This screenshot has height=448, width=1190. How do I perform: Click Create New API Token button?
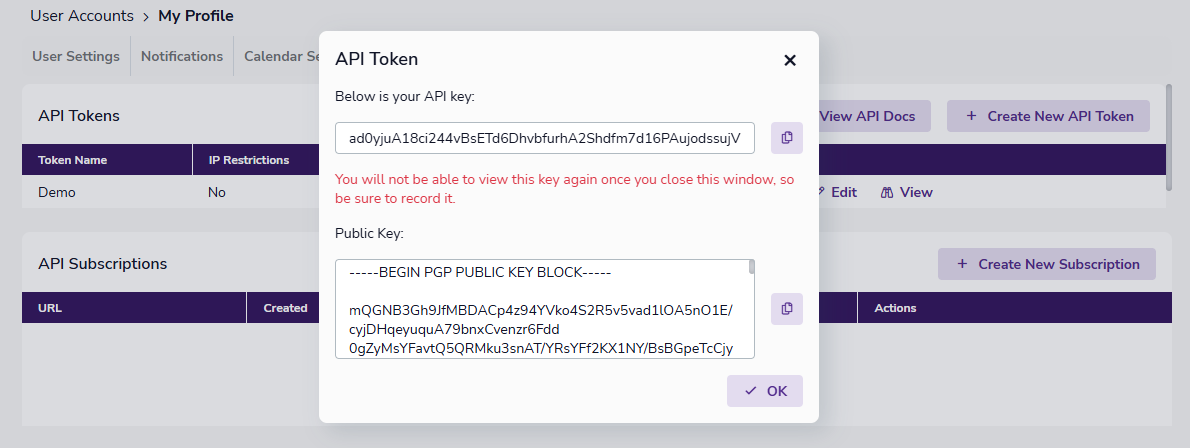point(1048,116)
